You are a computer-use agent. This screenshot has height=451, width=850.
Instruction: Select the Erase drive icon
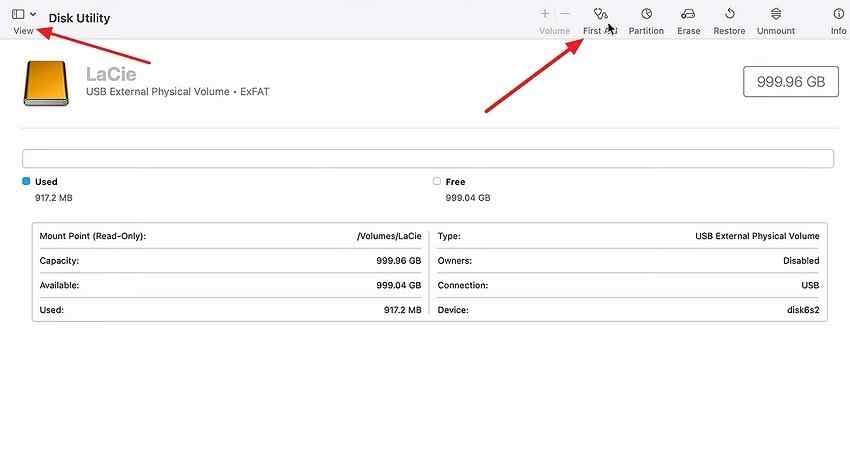click(x=688, y=14)
